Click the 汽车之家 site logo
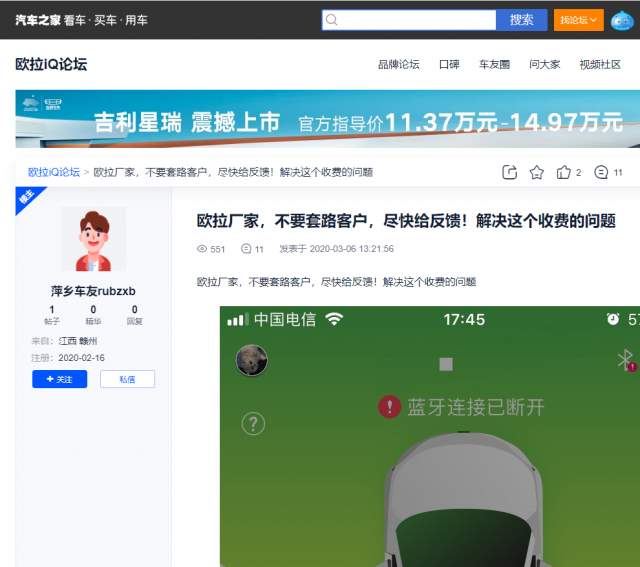Screen dimensions: 640x567 click(x=38, y=20)
